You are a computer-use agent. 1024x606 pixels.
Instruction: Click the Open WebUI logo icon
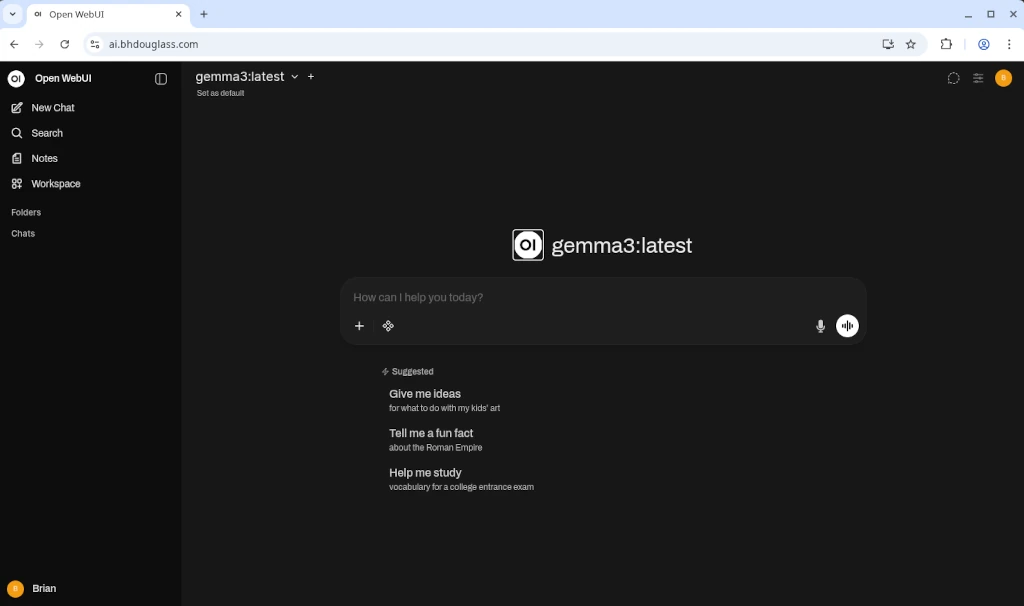[16, 78]
